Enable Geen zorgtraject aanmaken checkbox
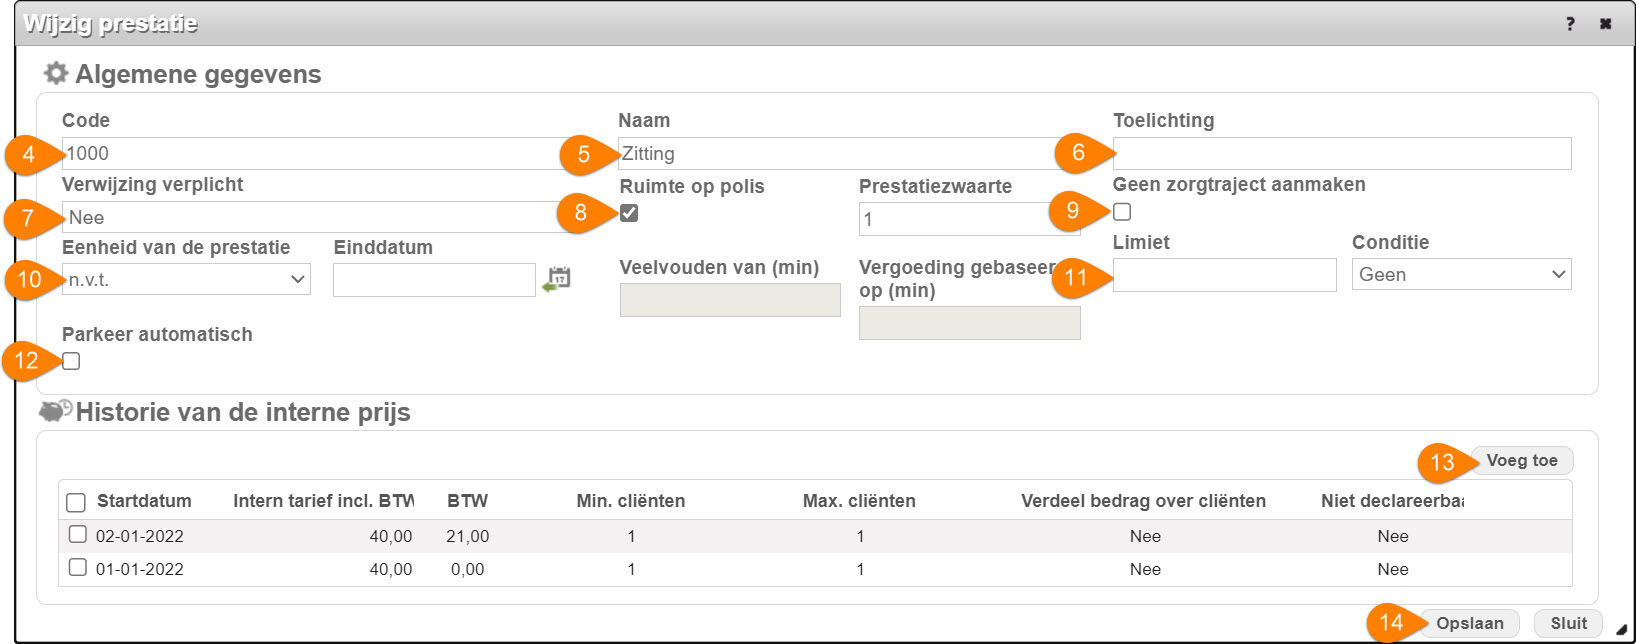Image resolution: width=1636 pixels, height=644 pixels. 1122,212
